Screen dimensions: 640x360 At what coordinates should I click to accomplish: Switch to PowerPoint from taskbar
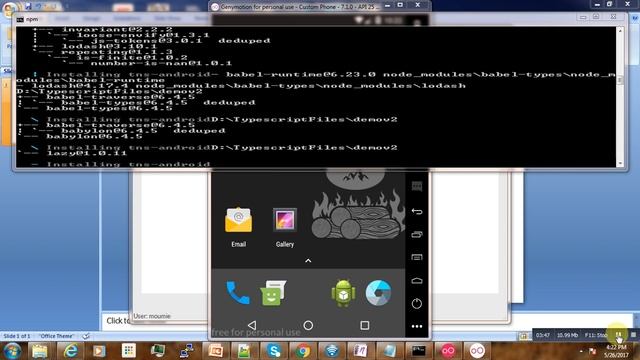(x=215, y=351)
